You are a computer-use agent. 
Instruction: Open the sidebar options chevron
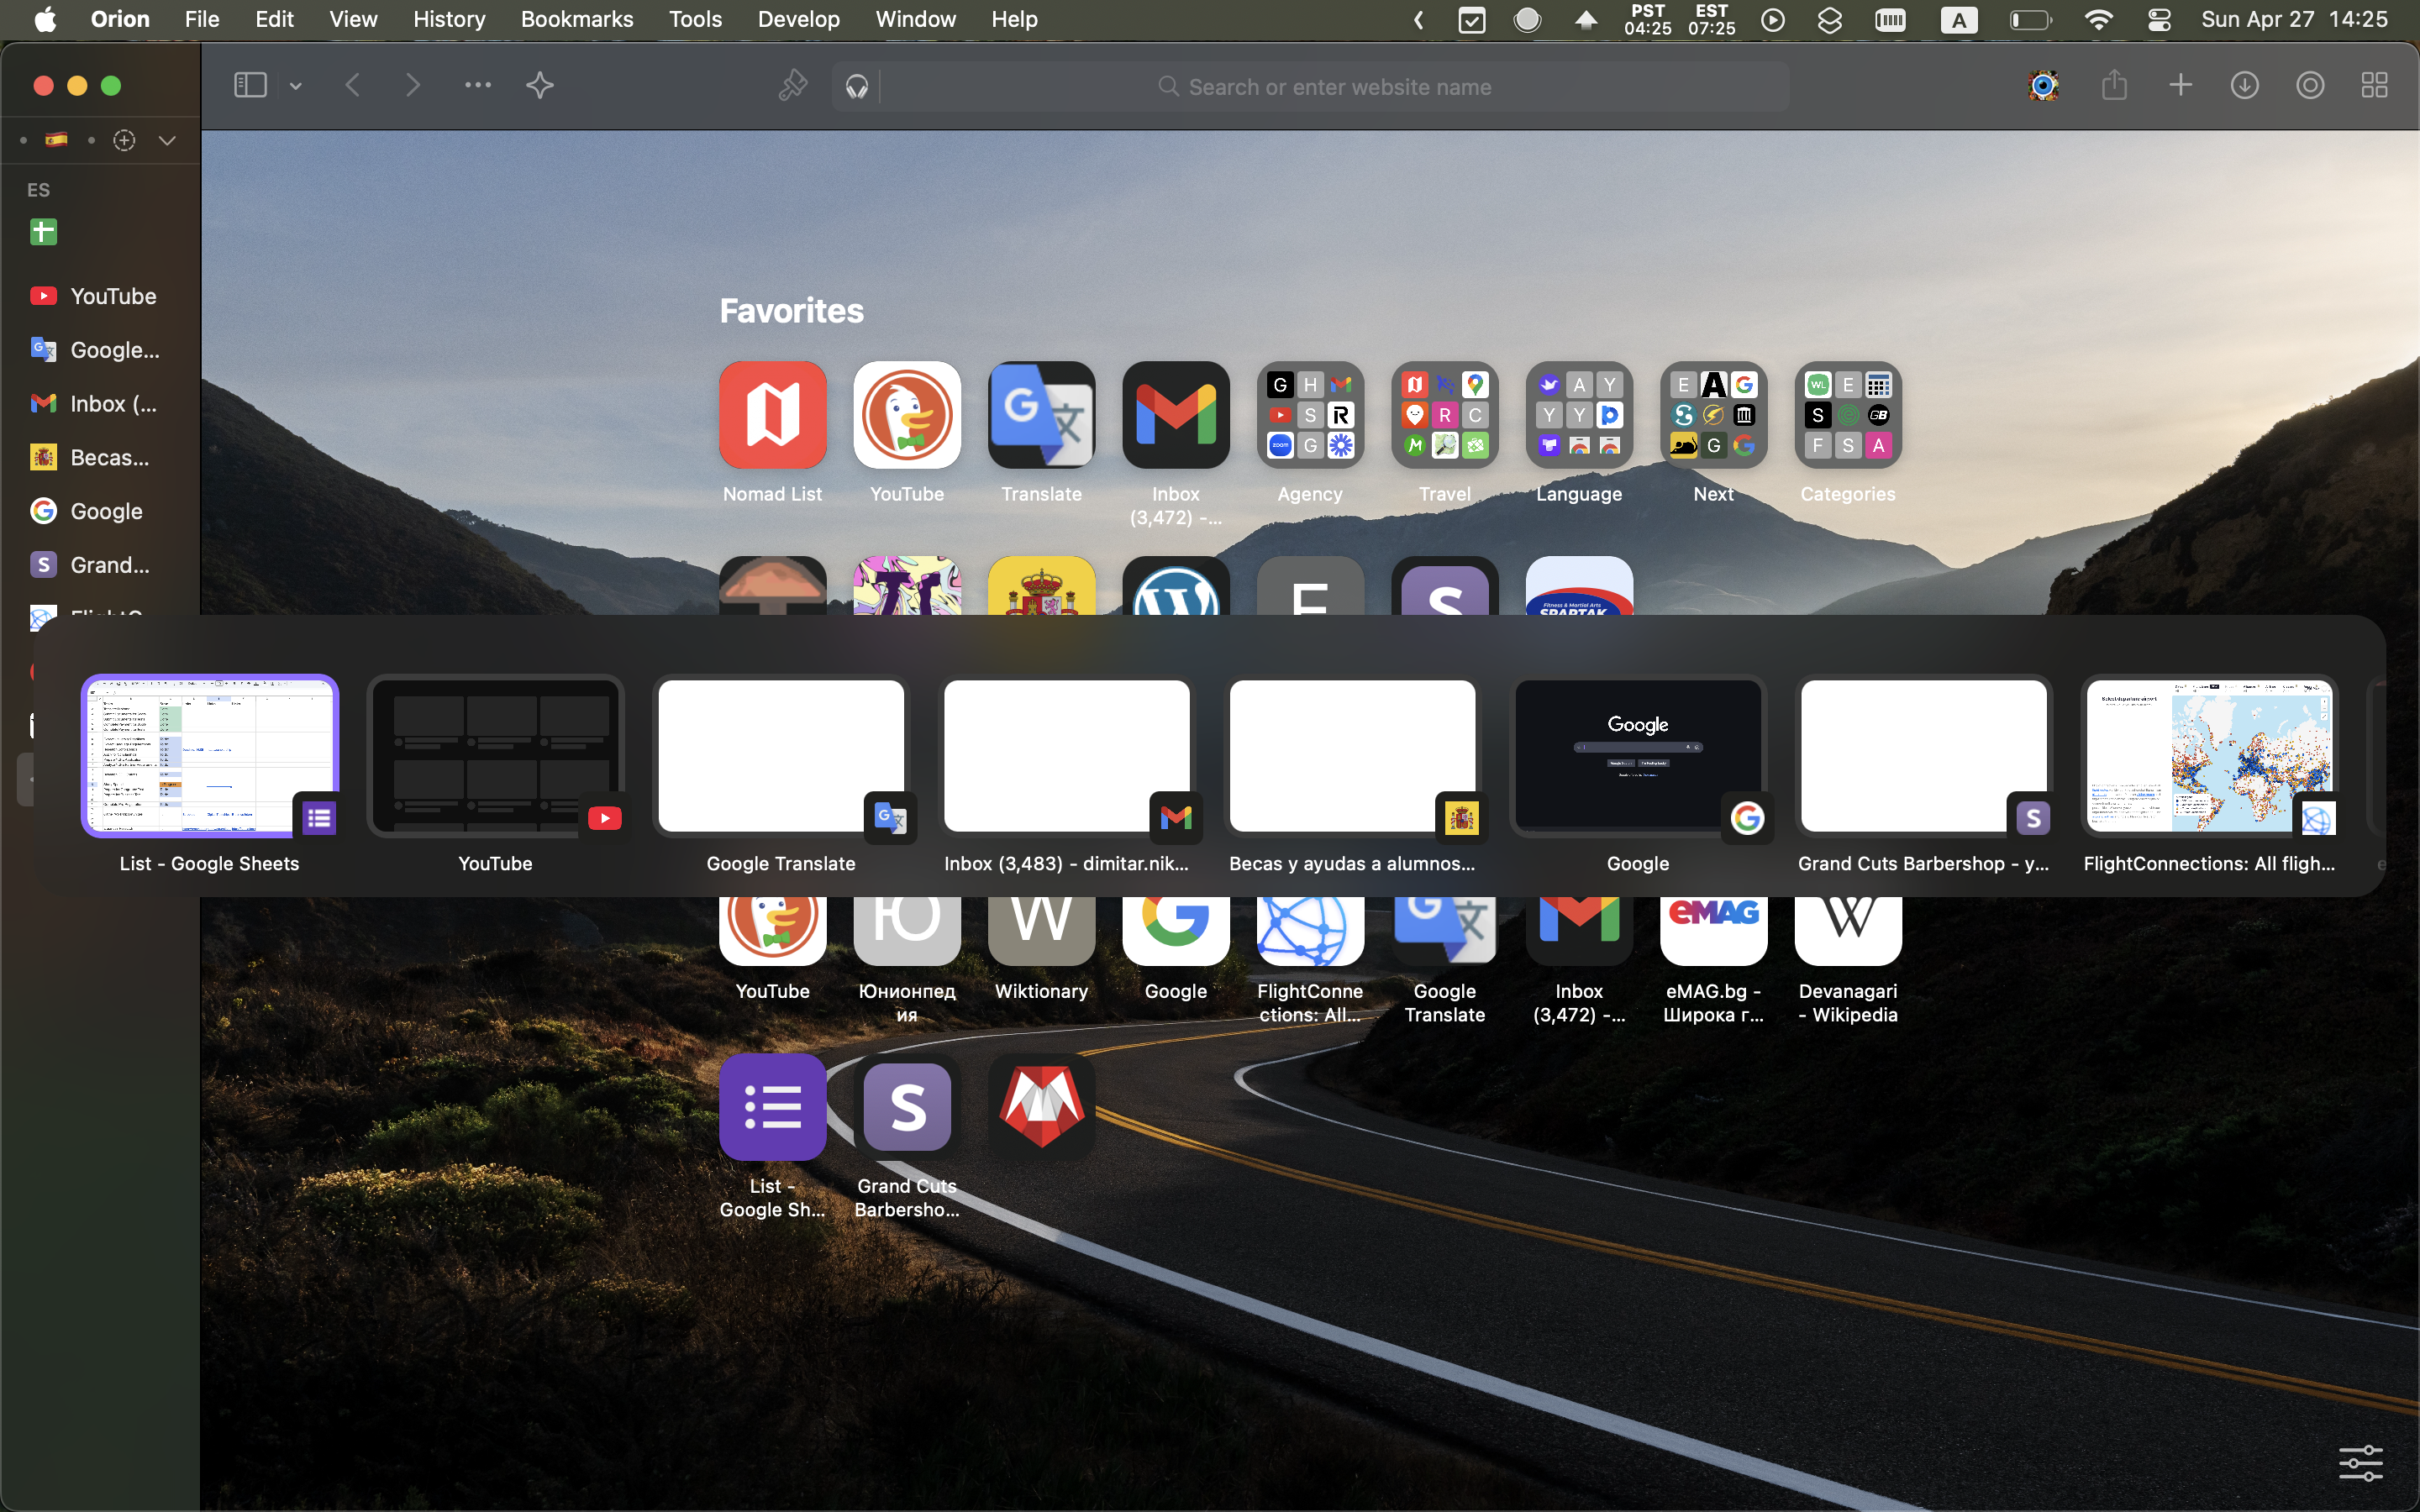294,86
